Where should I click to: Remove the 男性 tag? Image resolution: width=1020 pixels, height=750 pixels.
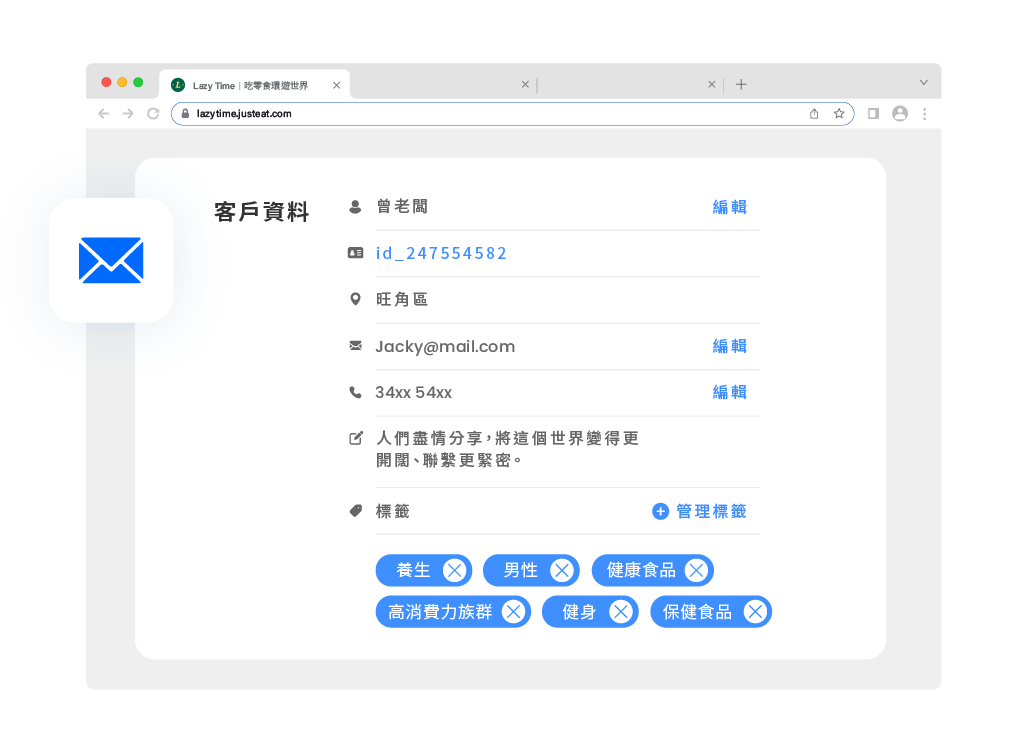coord(562,570)
